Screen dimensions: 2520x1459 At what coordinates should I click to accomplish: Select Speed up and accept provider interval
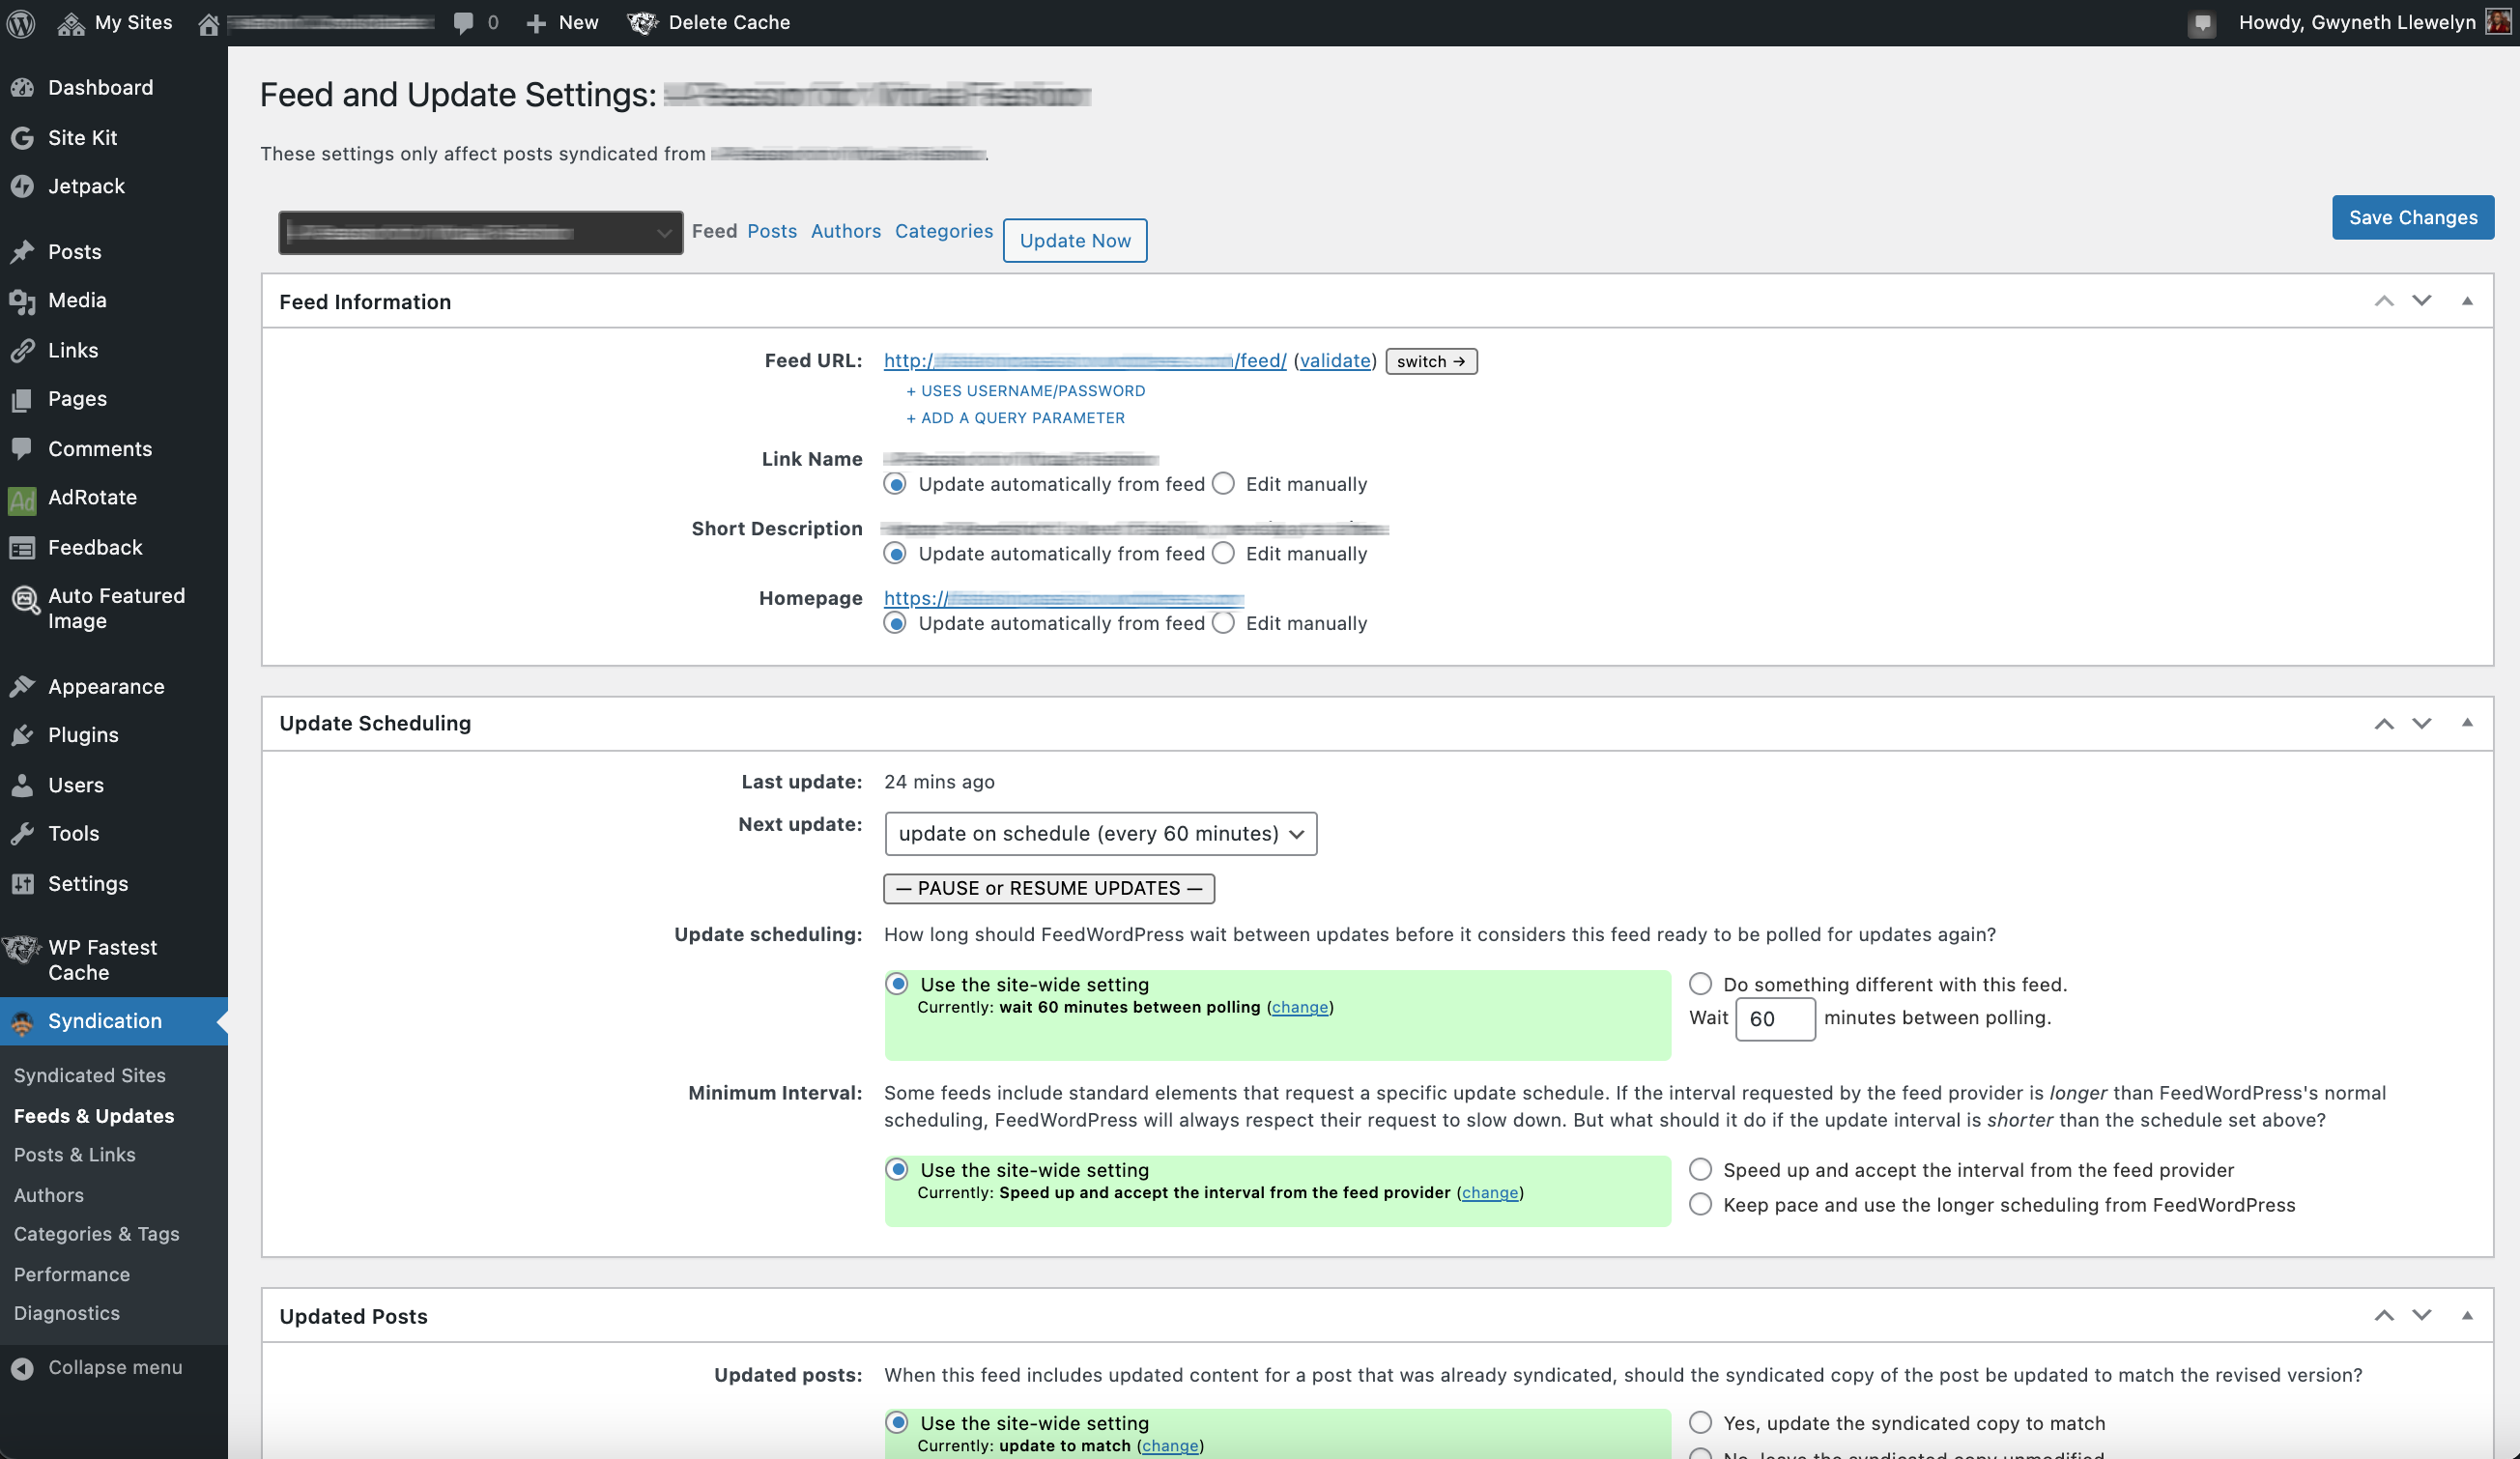[1700, 1170]
